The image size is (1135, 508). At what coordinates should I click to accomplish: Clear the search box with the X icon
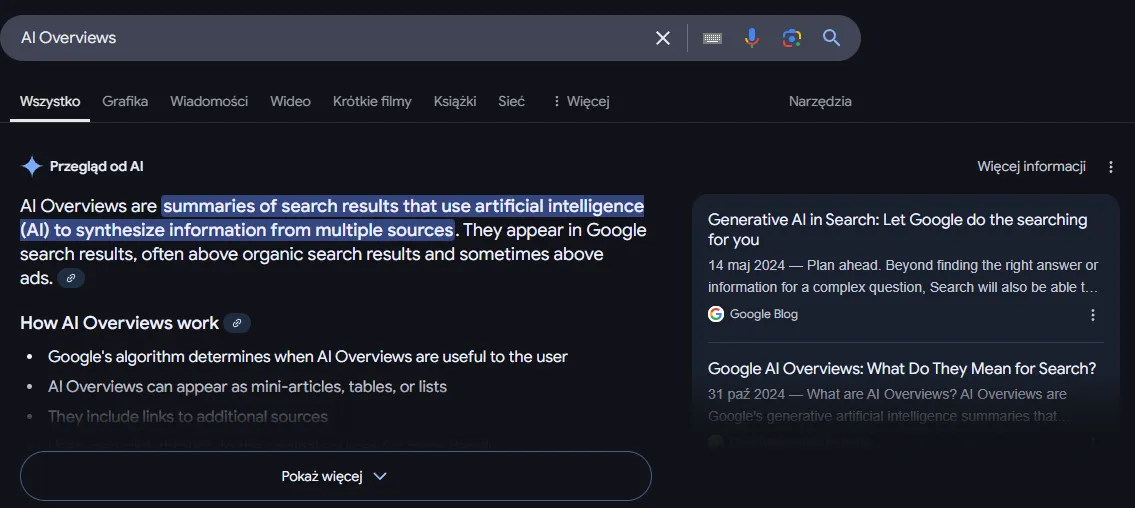pyautogui.click(x=662, y=38)
